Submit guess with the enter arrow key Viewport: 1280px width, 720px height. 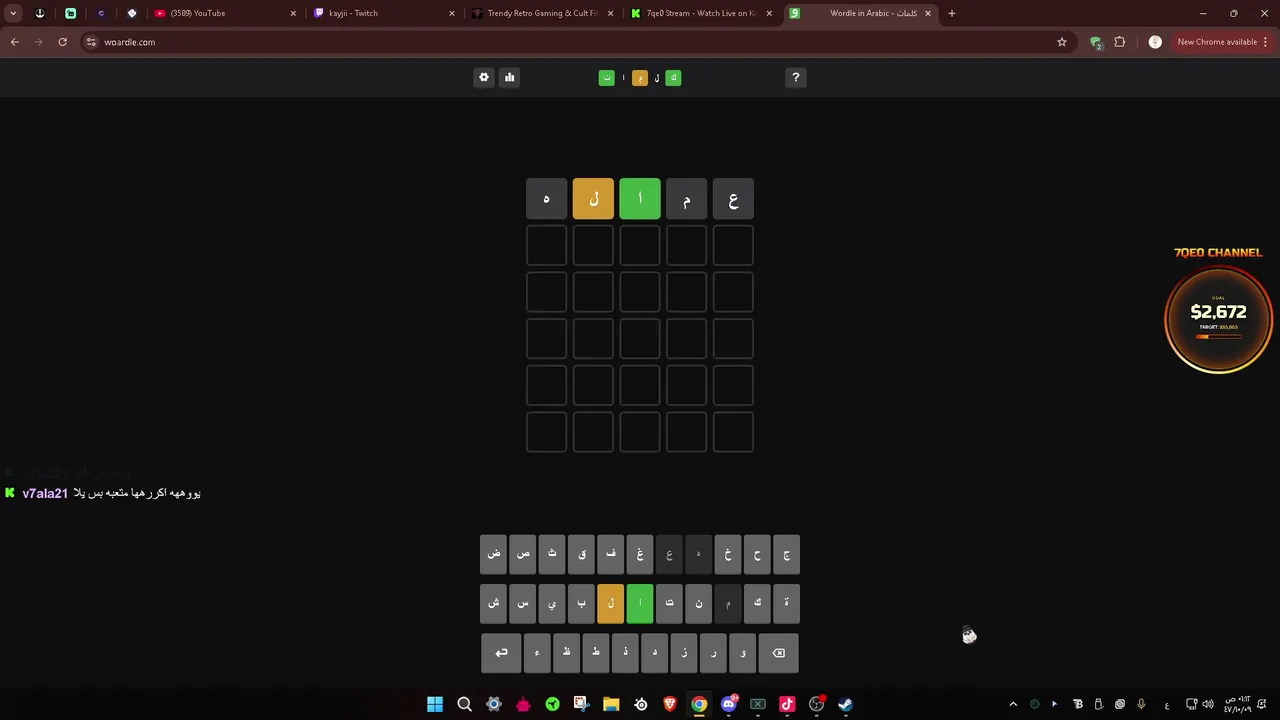point(501,653)
